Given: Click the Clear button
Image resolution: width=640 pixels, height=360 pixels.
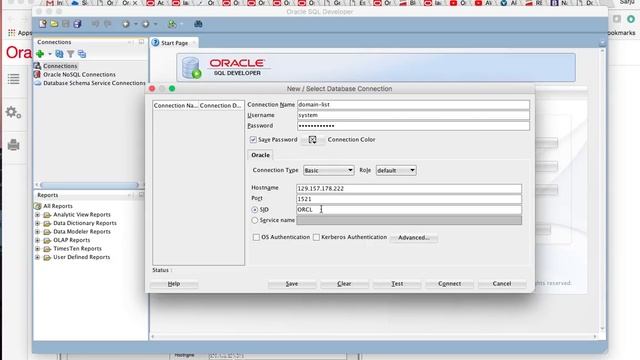Looking at the screenshot, I should [344, 284].
